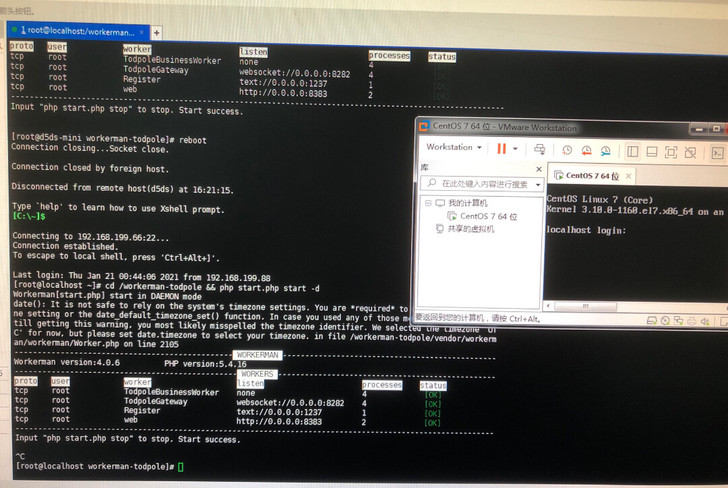This screenshot has height=488, width=728.
Task: Click the VM console horizontal scrollbar thumb
Action: coord(585,306)
